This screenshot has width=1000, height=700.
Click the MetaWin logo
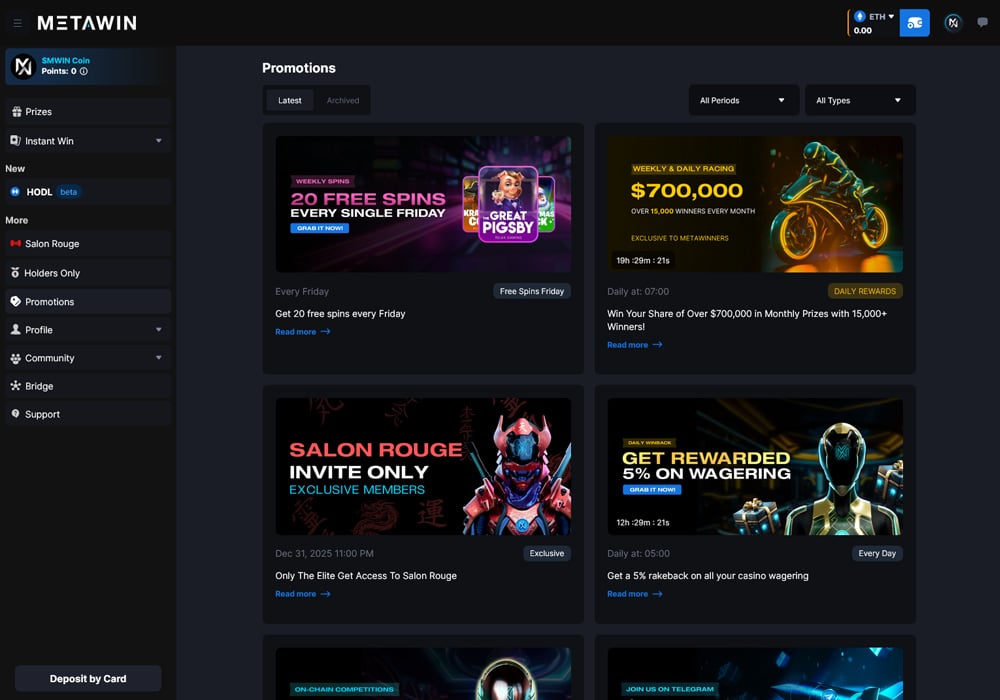(87, 23)
